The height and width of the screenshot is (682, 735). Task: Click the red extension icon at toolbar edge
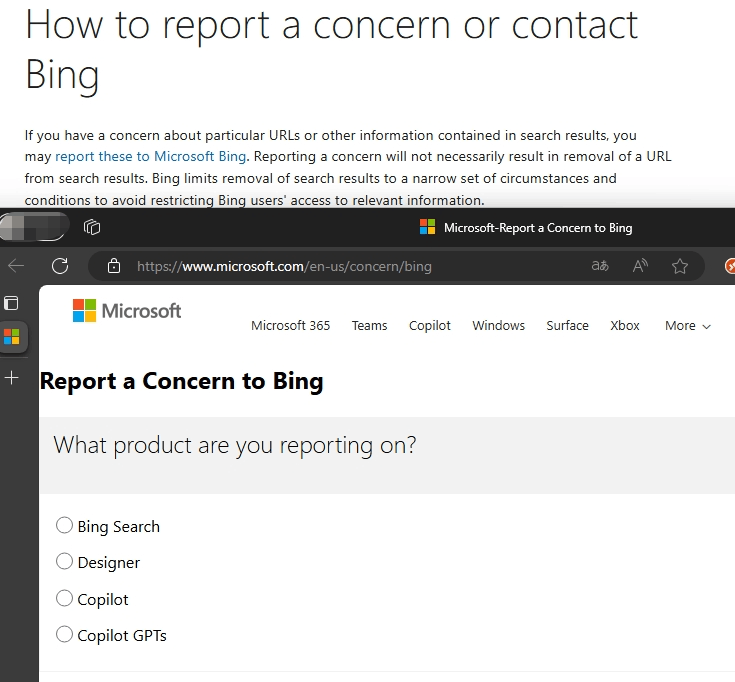(x=729, y=266)
